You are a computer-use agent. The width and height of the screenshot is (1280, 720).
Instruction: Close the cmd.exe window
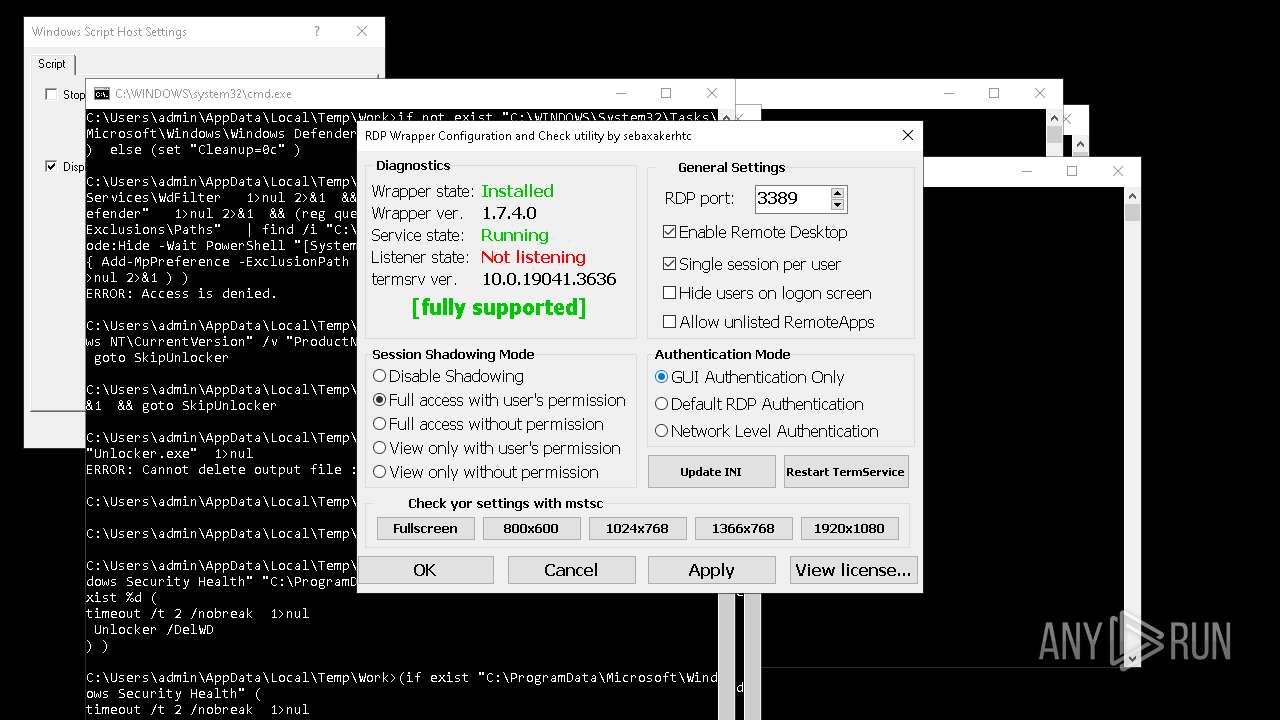(x=712, y=93)
